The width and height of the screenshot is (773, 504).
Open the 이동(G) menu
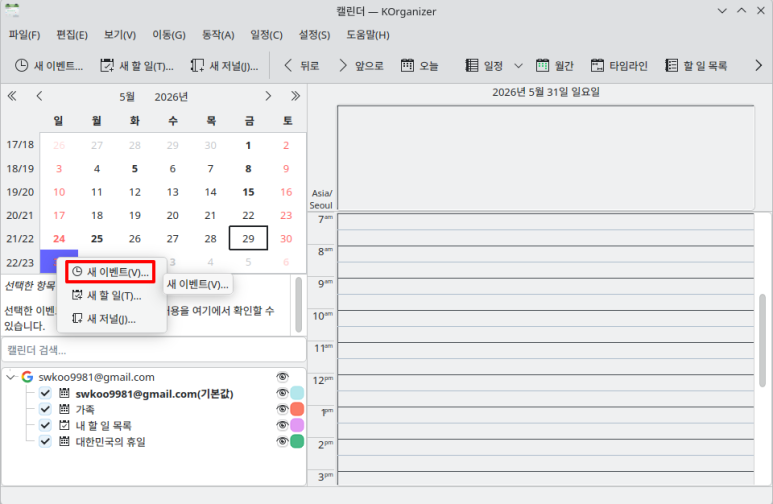coord(169,35)
